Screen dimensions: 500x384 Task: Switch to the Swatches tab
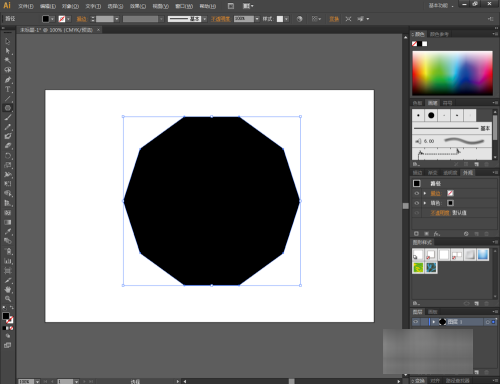coord(417,103)
